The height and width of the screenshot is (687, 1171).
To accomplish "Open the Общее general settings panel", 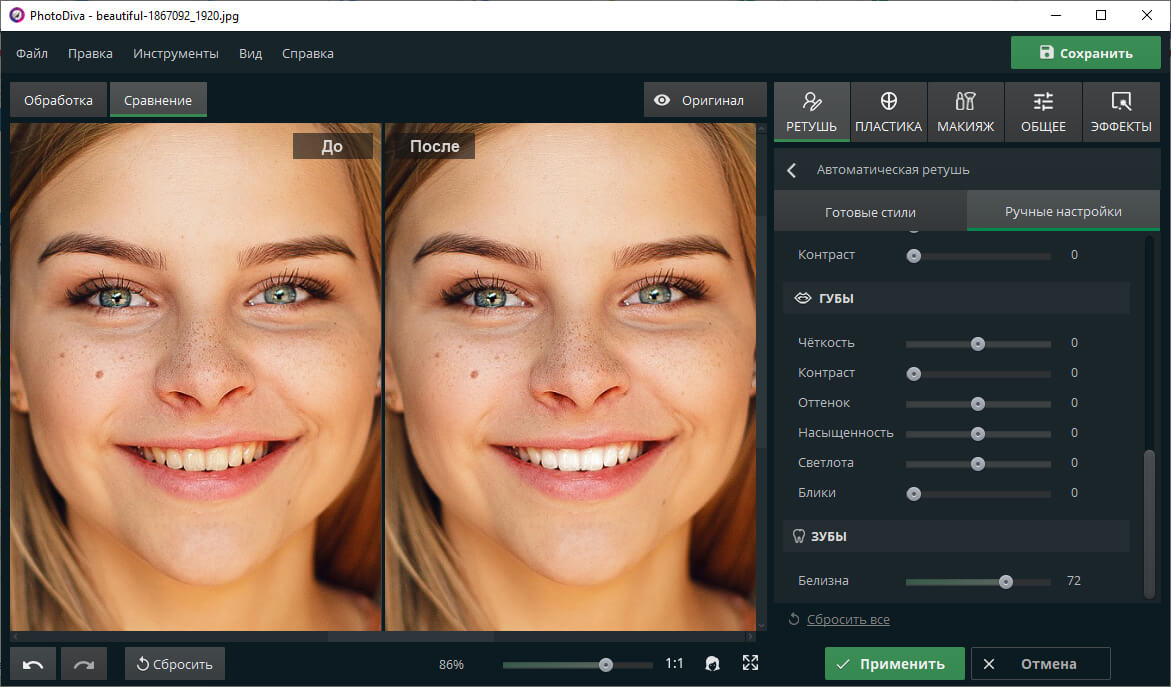I will (x=1043, y=112).
